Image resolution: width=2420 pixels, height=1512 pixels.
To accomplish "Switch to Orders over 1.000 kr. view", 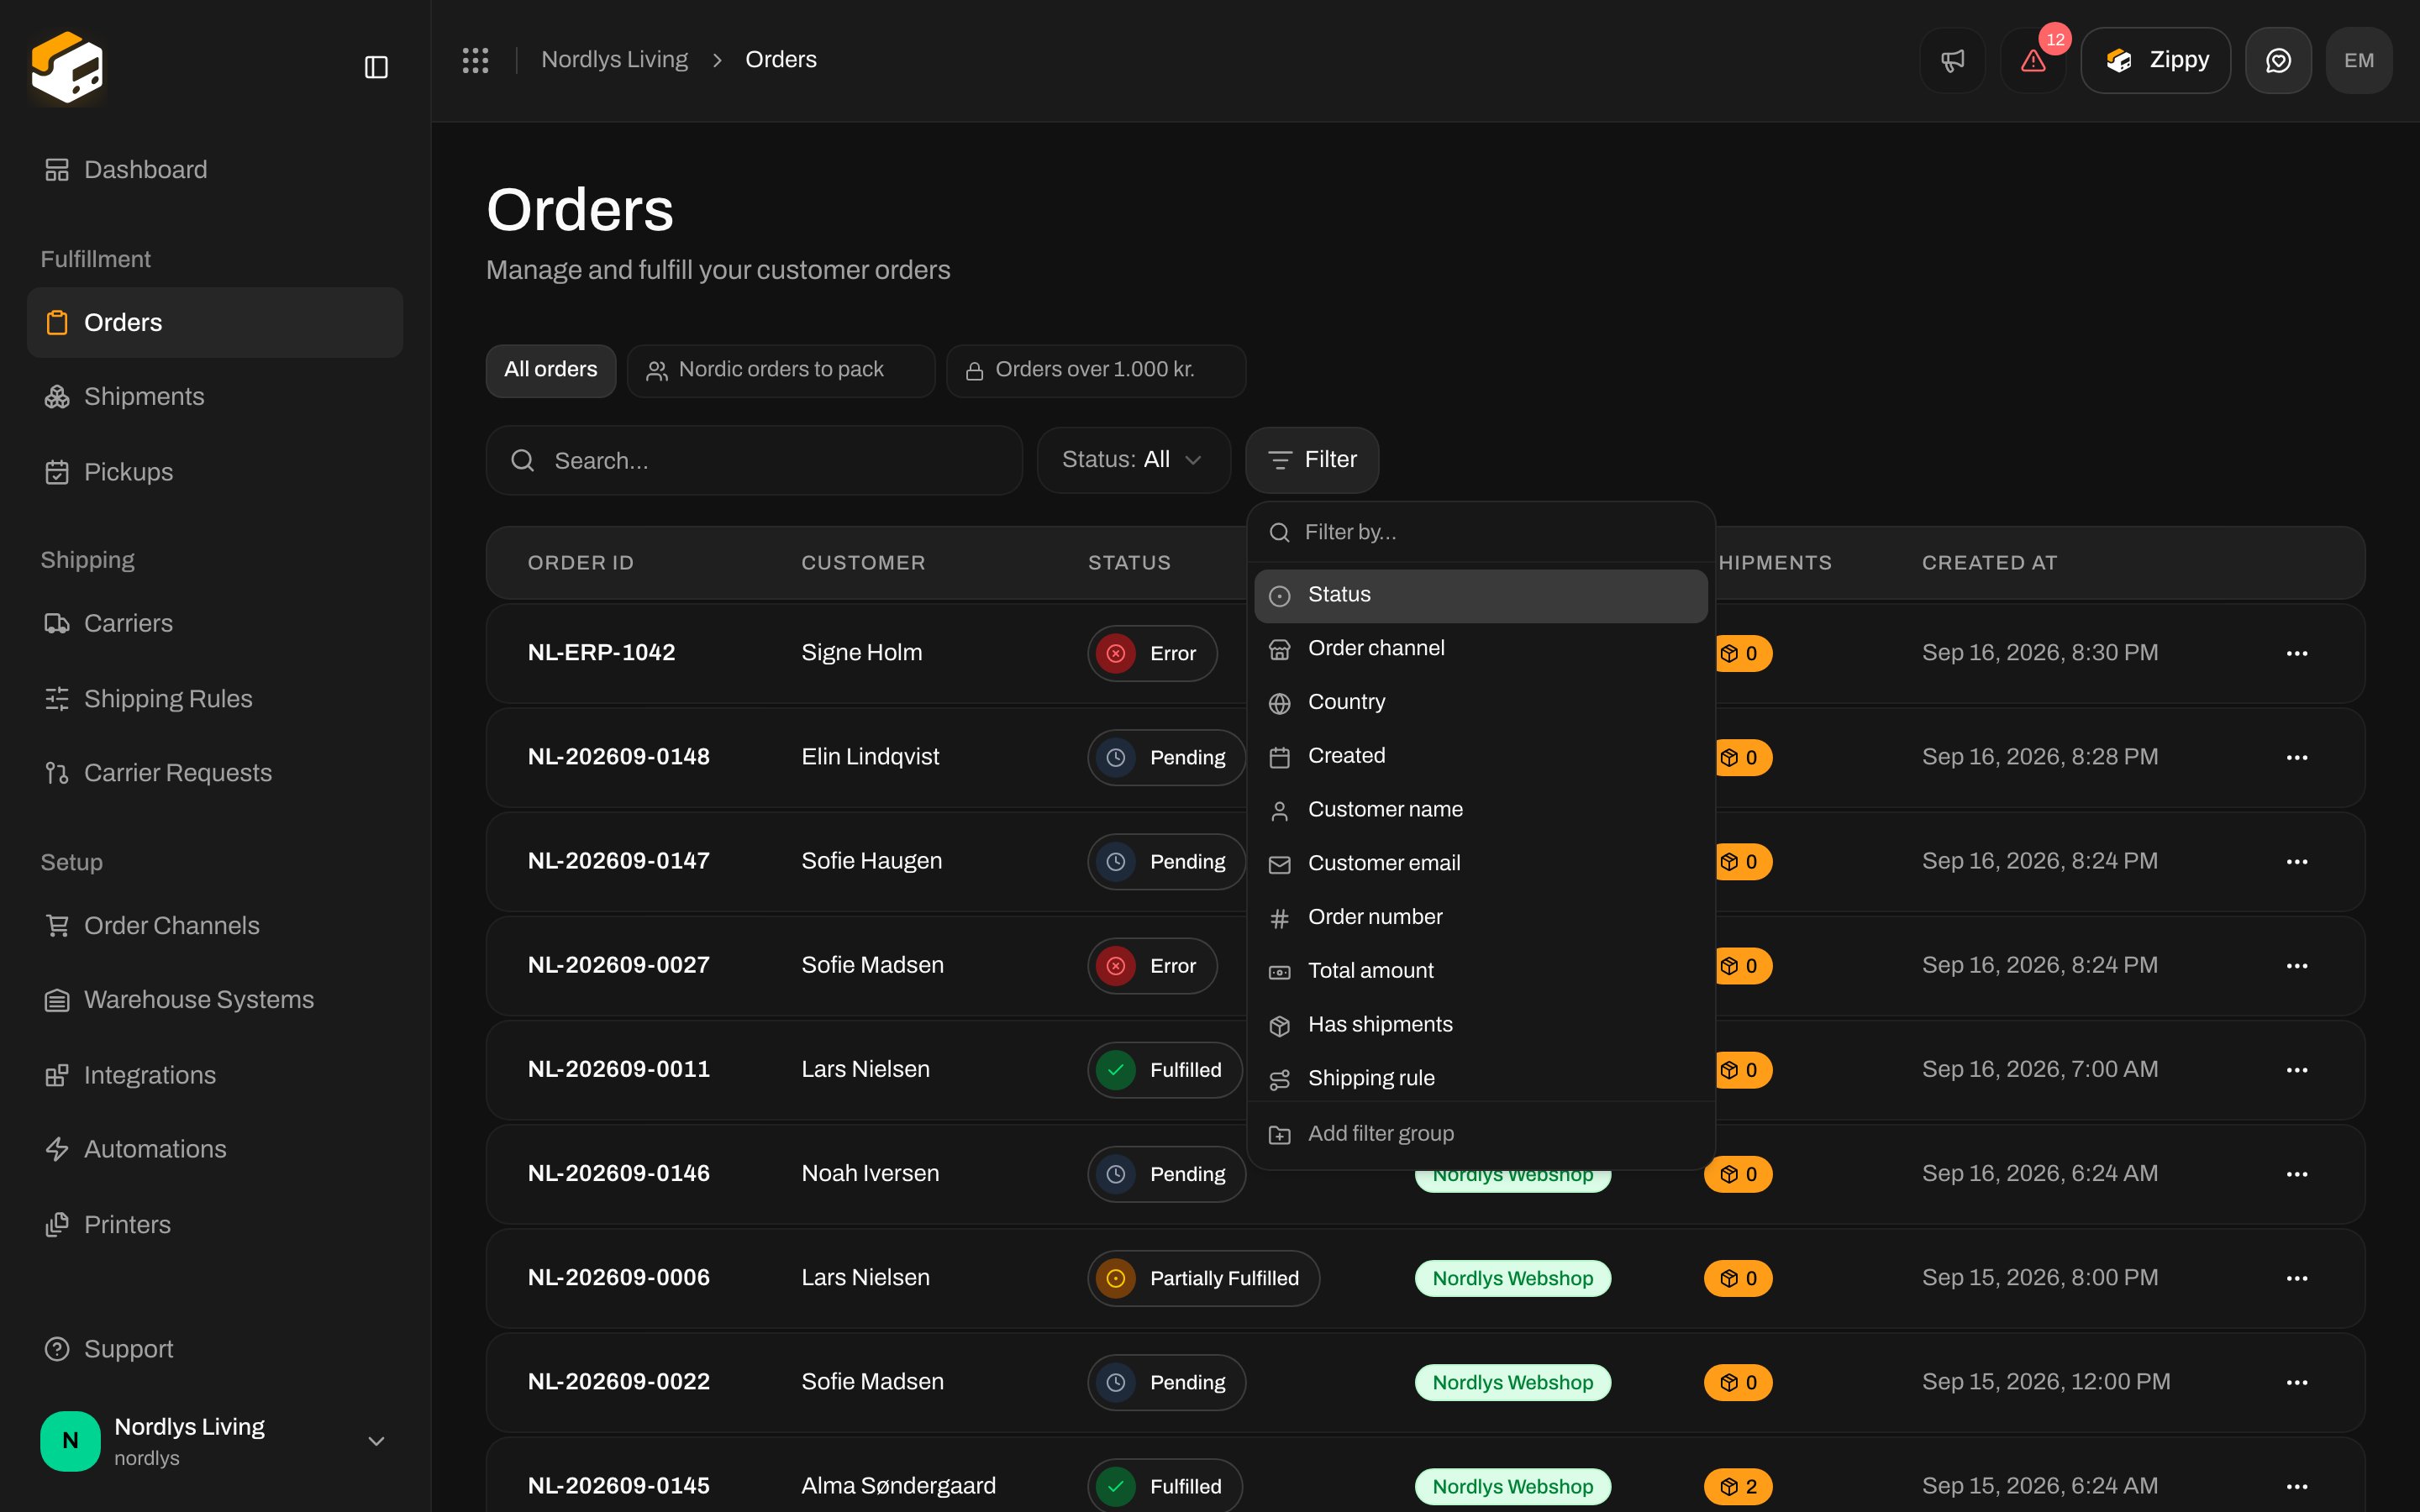I will point(1095,370).
